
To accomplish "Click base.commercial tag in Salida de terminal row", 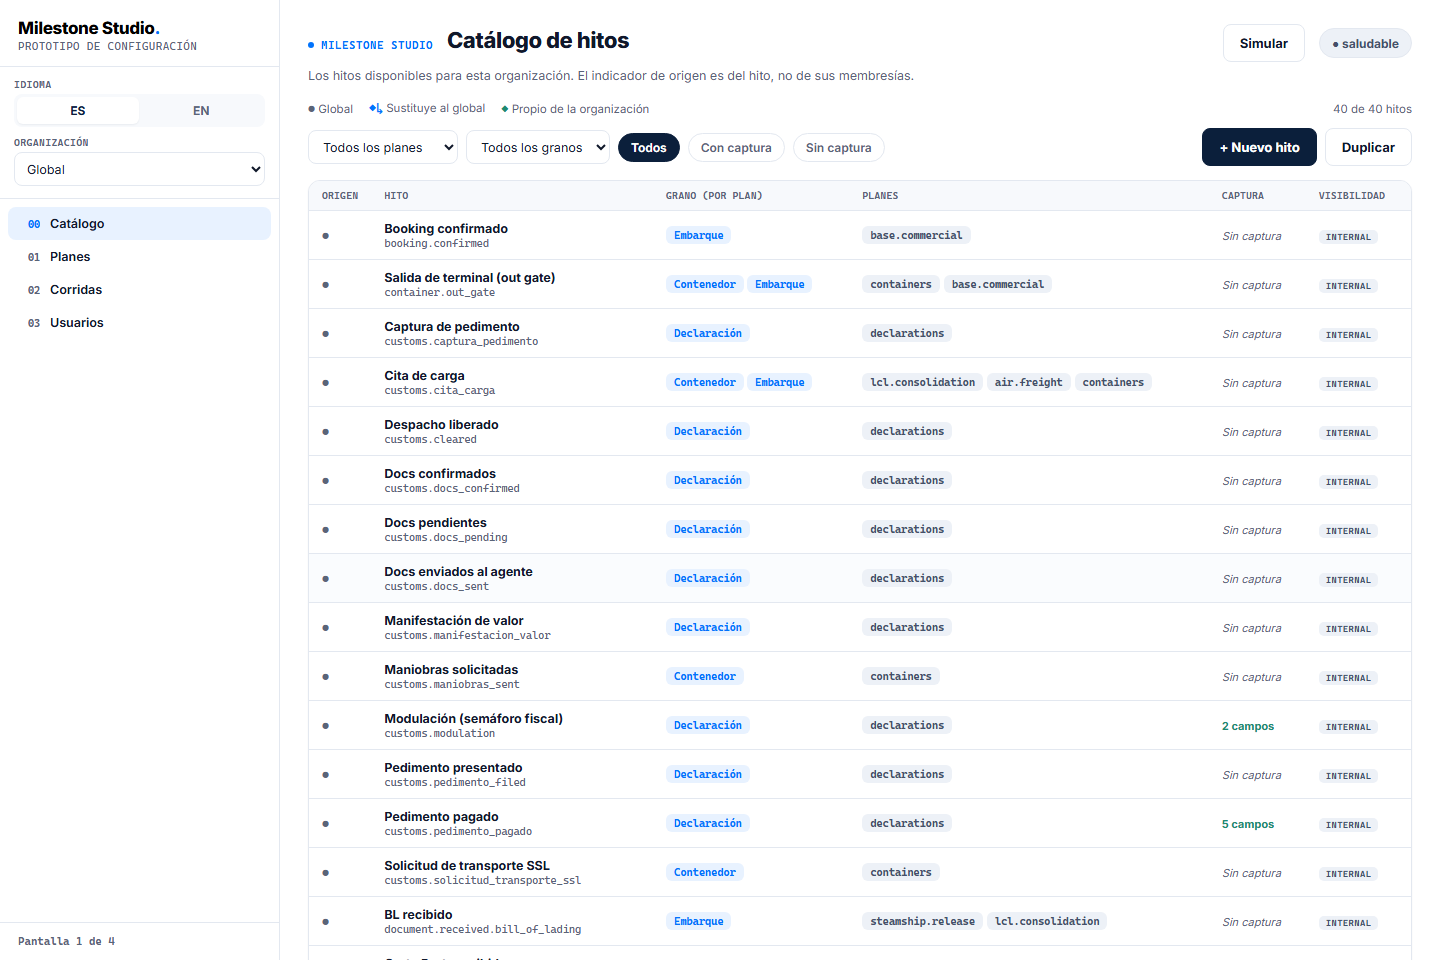I will coord(997,284).
